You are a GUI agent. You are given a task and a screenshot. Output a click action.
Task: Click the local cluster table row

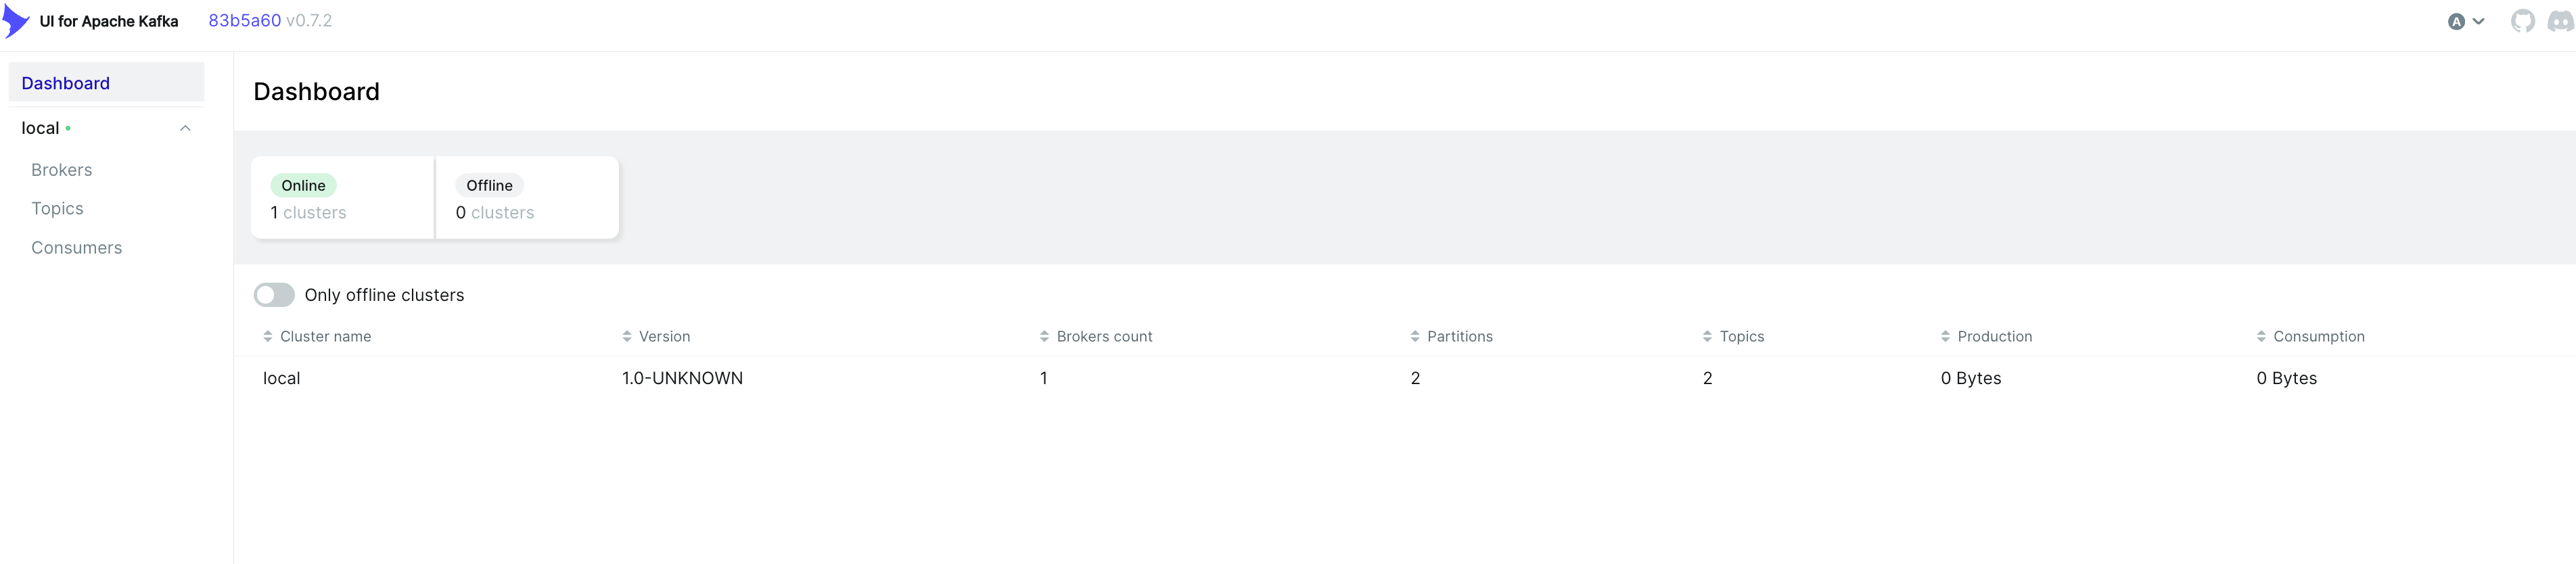pos(281,378)
